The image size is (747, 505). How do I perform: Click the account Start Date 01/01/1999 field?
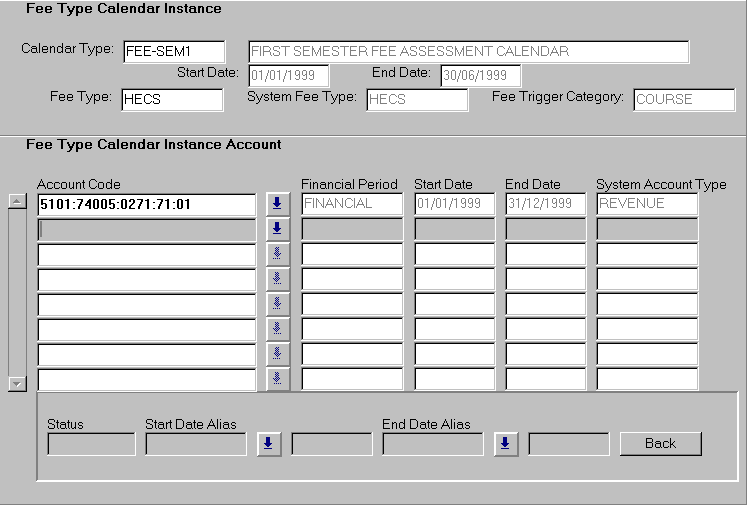(455, 204)
